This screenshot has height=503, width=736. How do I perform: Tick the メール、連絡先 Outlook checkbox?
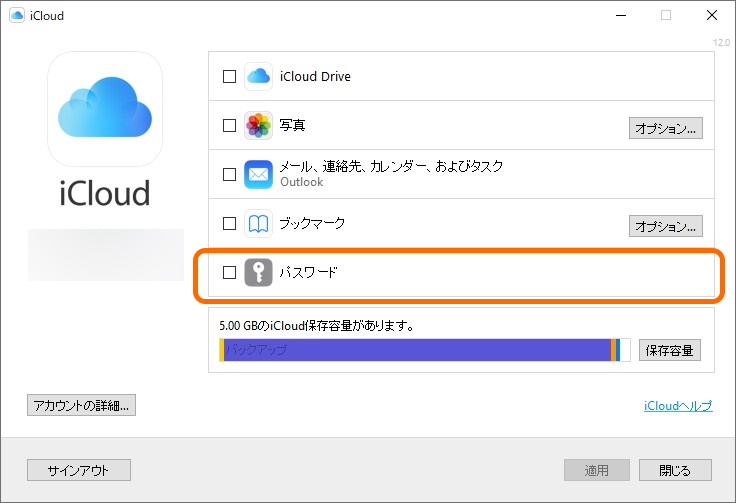pyautogui.click(x=229, y=175)
